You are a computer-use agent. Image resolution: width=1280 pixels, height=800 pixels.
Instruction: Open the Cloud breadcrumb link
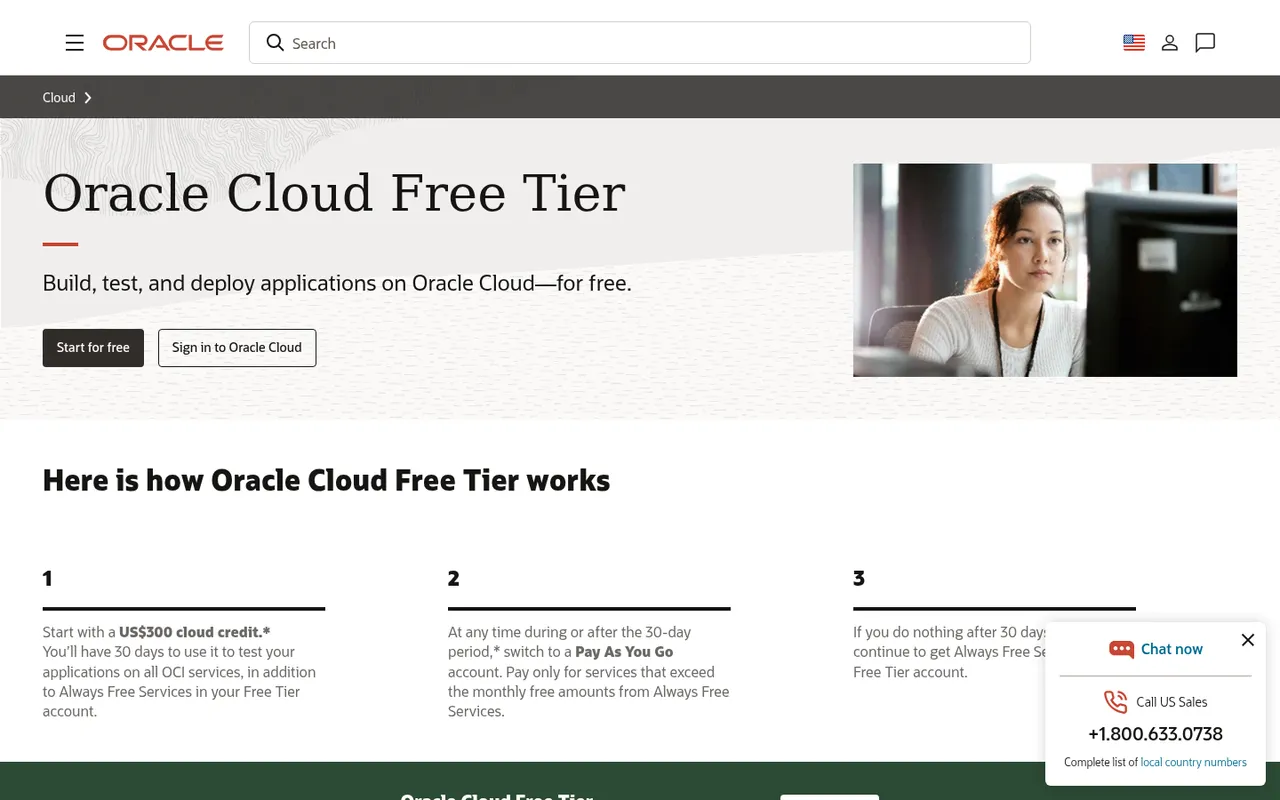coord(59,97)
